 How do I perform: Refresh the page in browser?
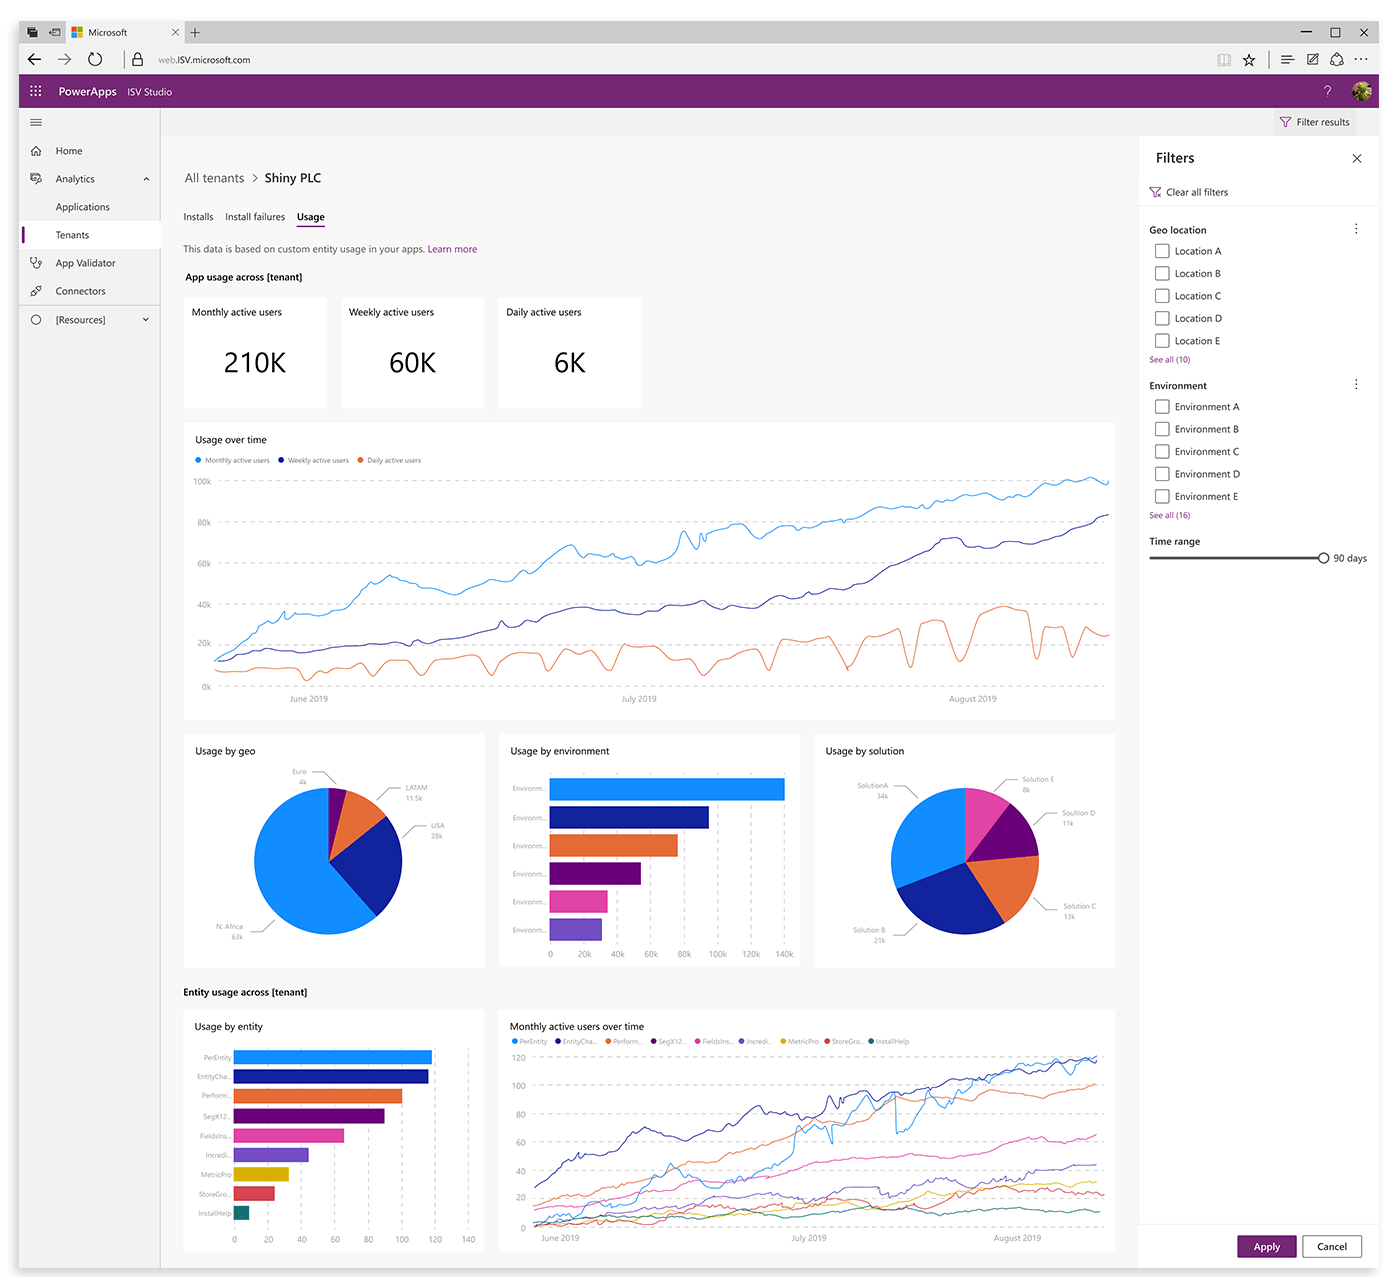95,60
